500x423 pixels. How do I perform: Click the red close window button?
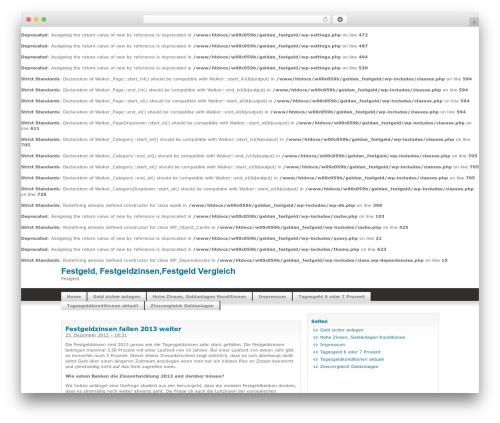(29, 20)
